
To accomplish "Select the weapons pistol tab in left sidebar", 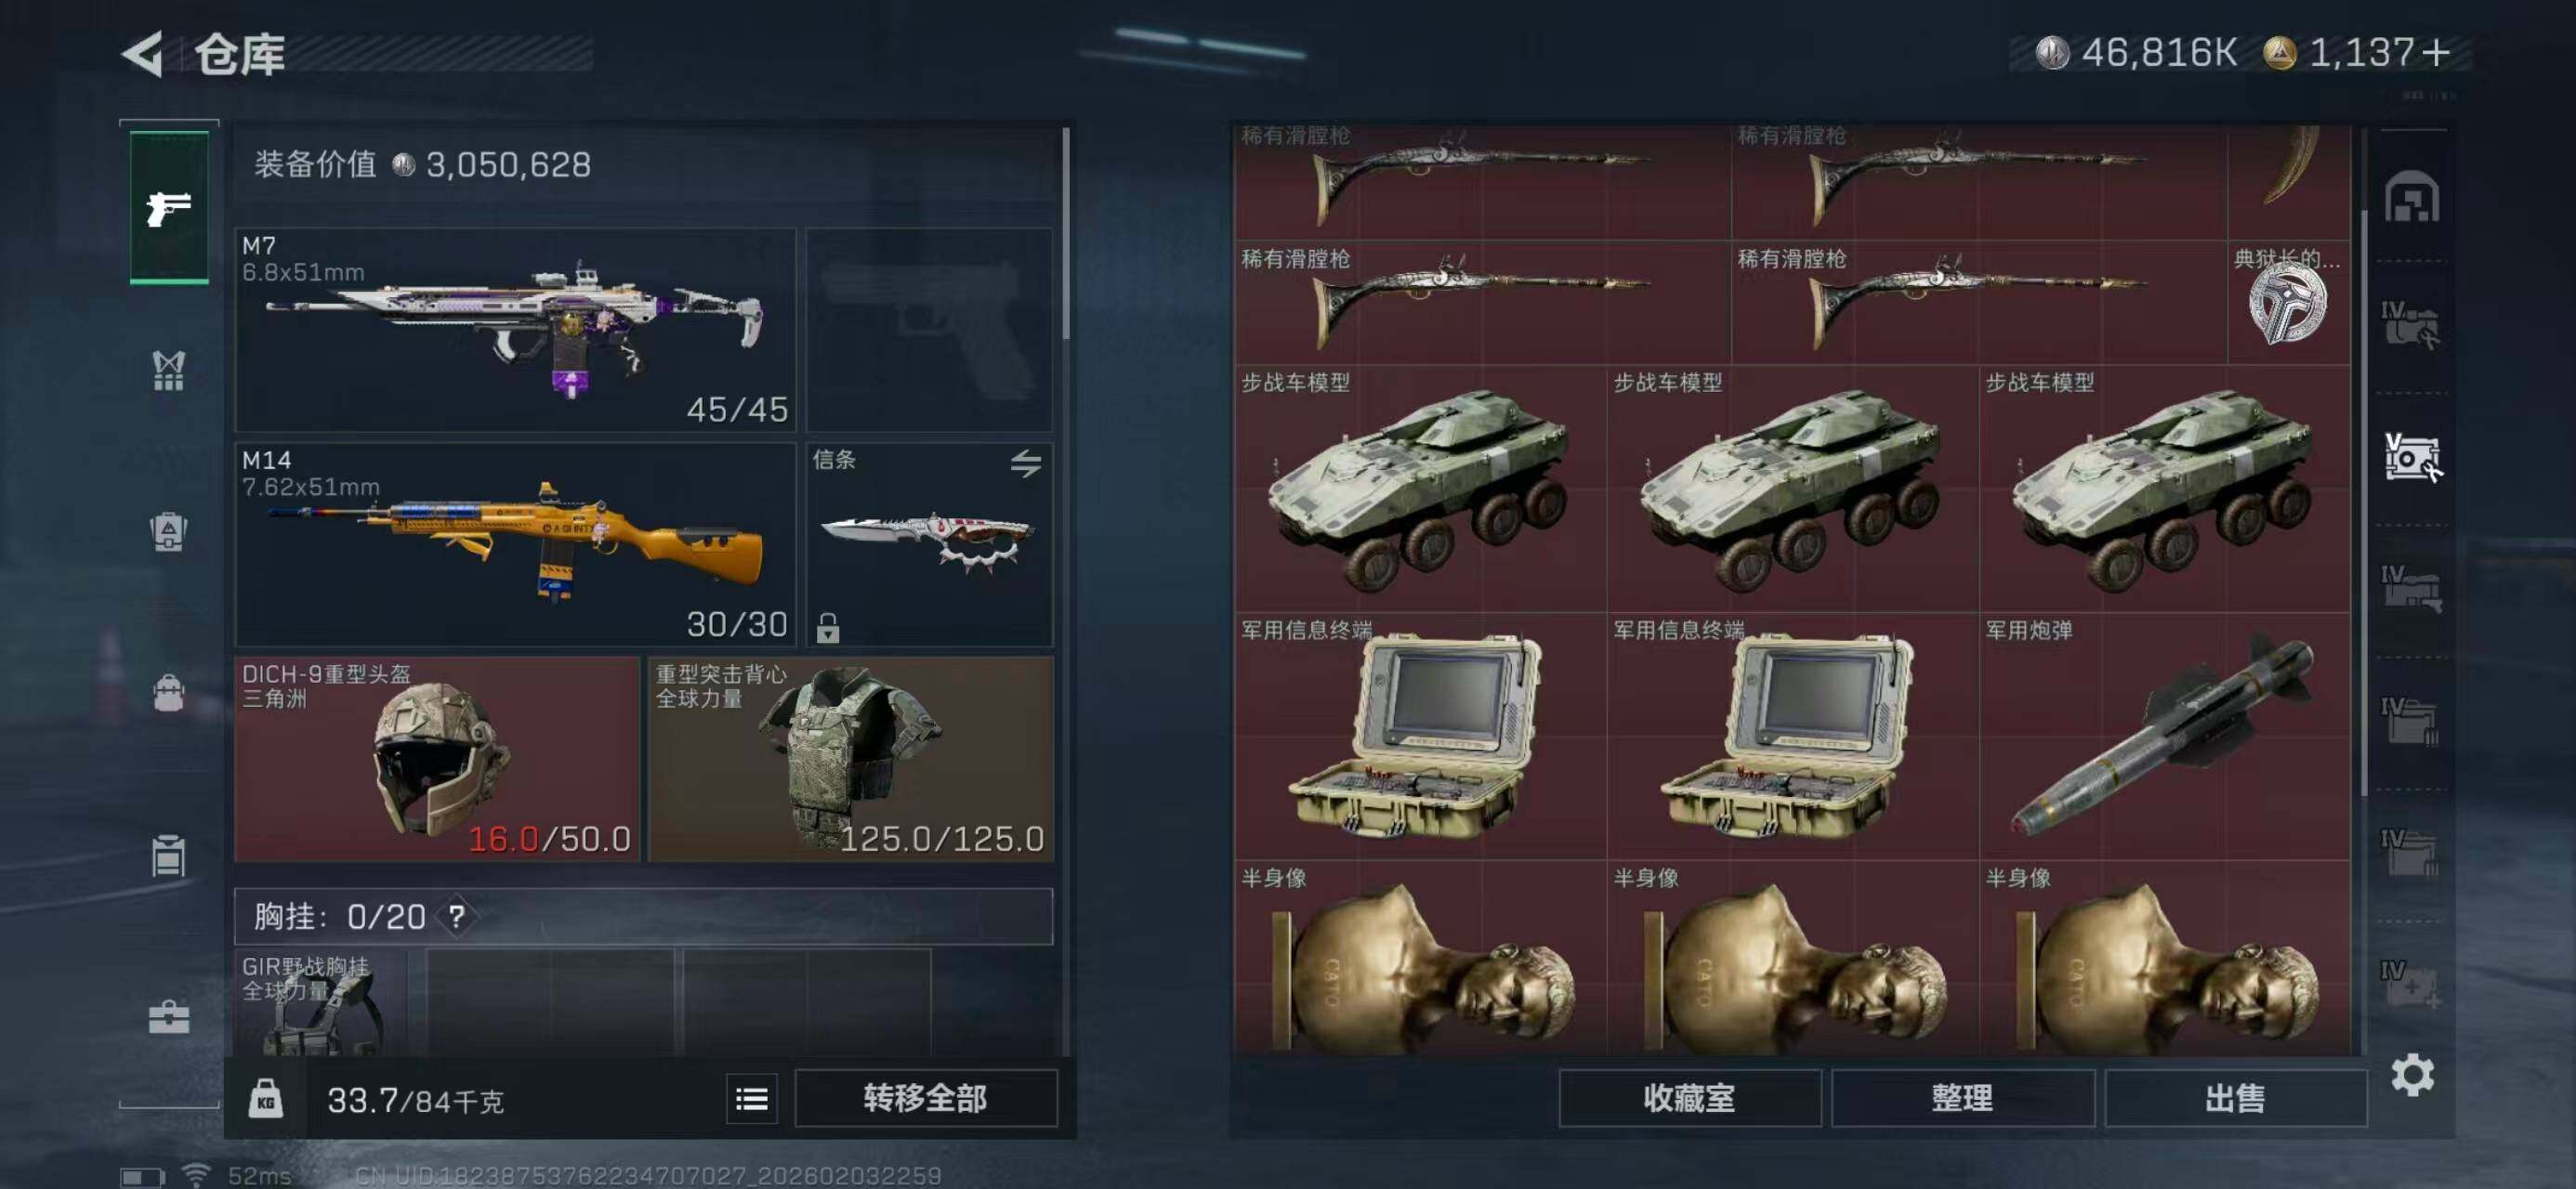I will [169, 208].
